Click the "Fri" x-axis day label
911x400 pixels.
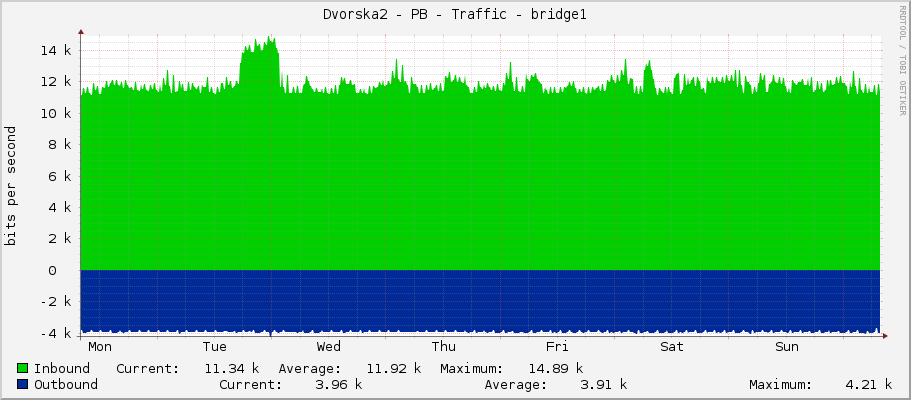(x=557, y=347)
